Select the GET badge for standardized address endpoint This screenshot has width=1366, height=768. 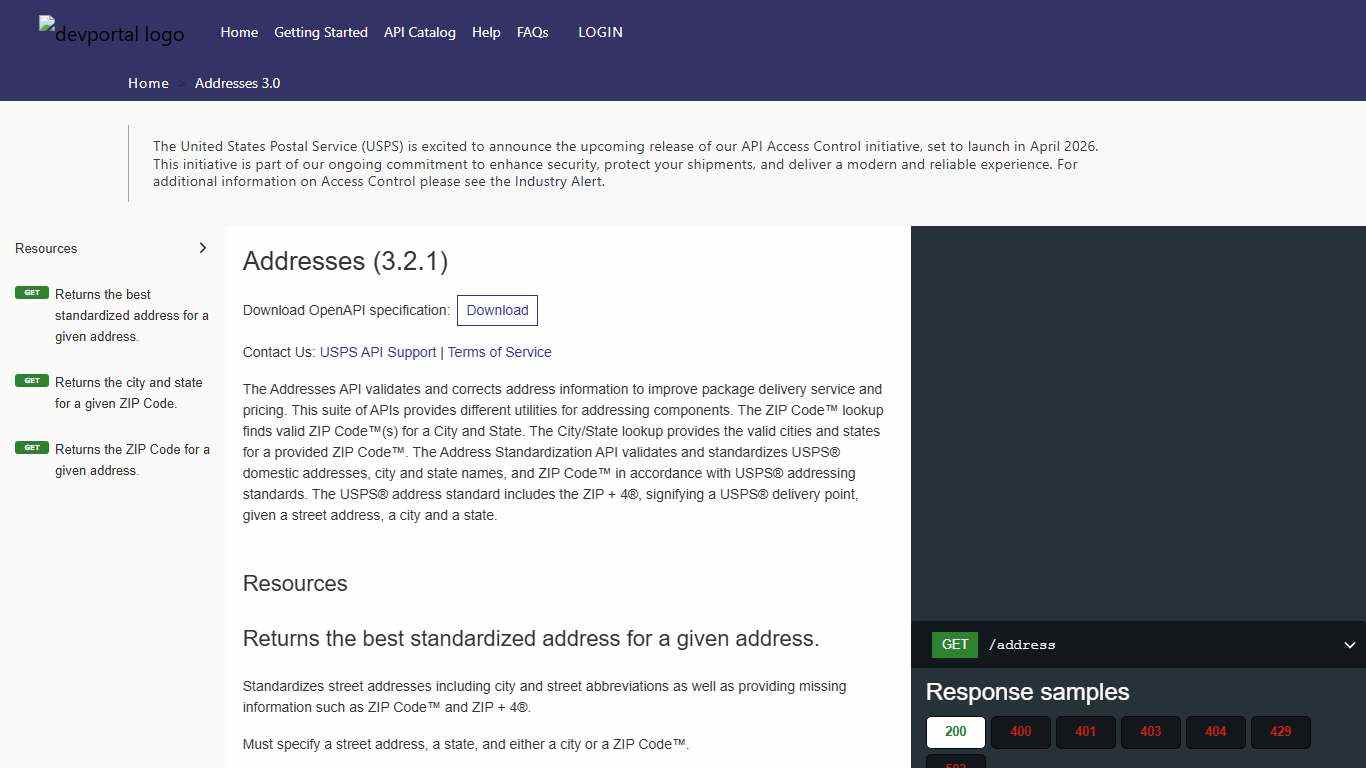(x=31, y=292)
